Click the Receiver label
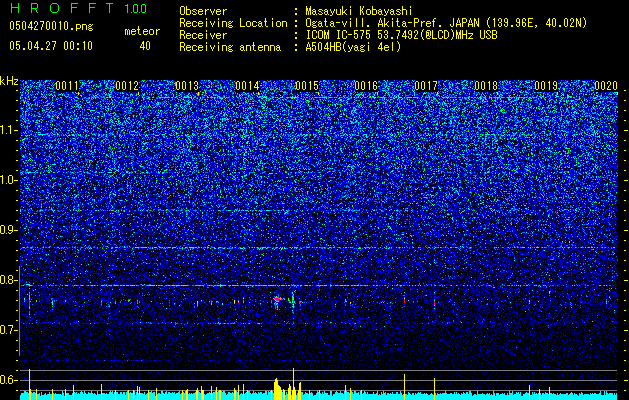Image resolution: width=629 pixels, height=400 pixels. click(x=203, y=35)
